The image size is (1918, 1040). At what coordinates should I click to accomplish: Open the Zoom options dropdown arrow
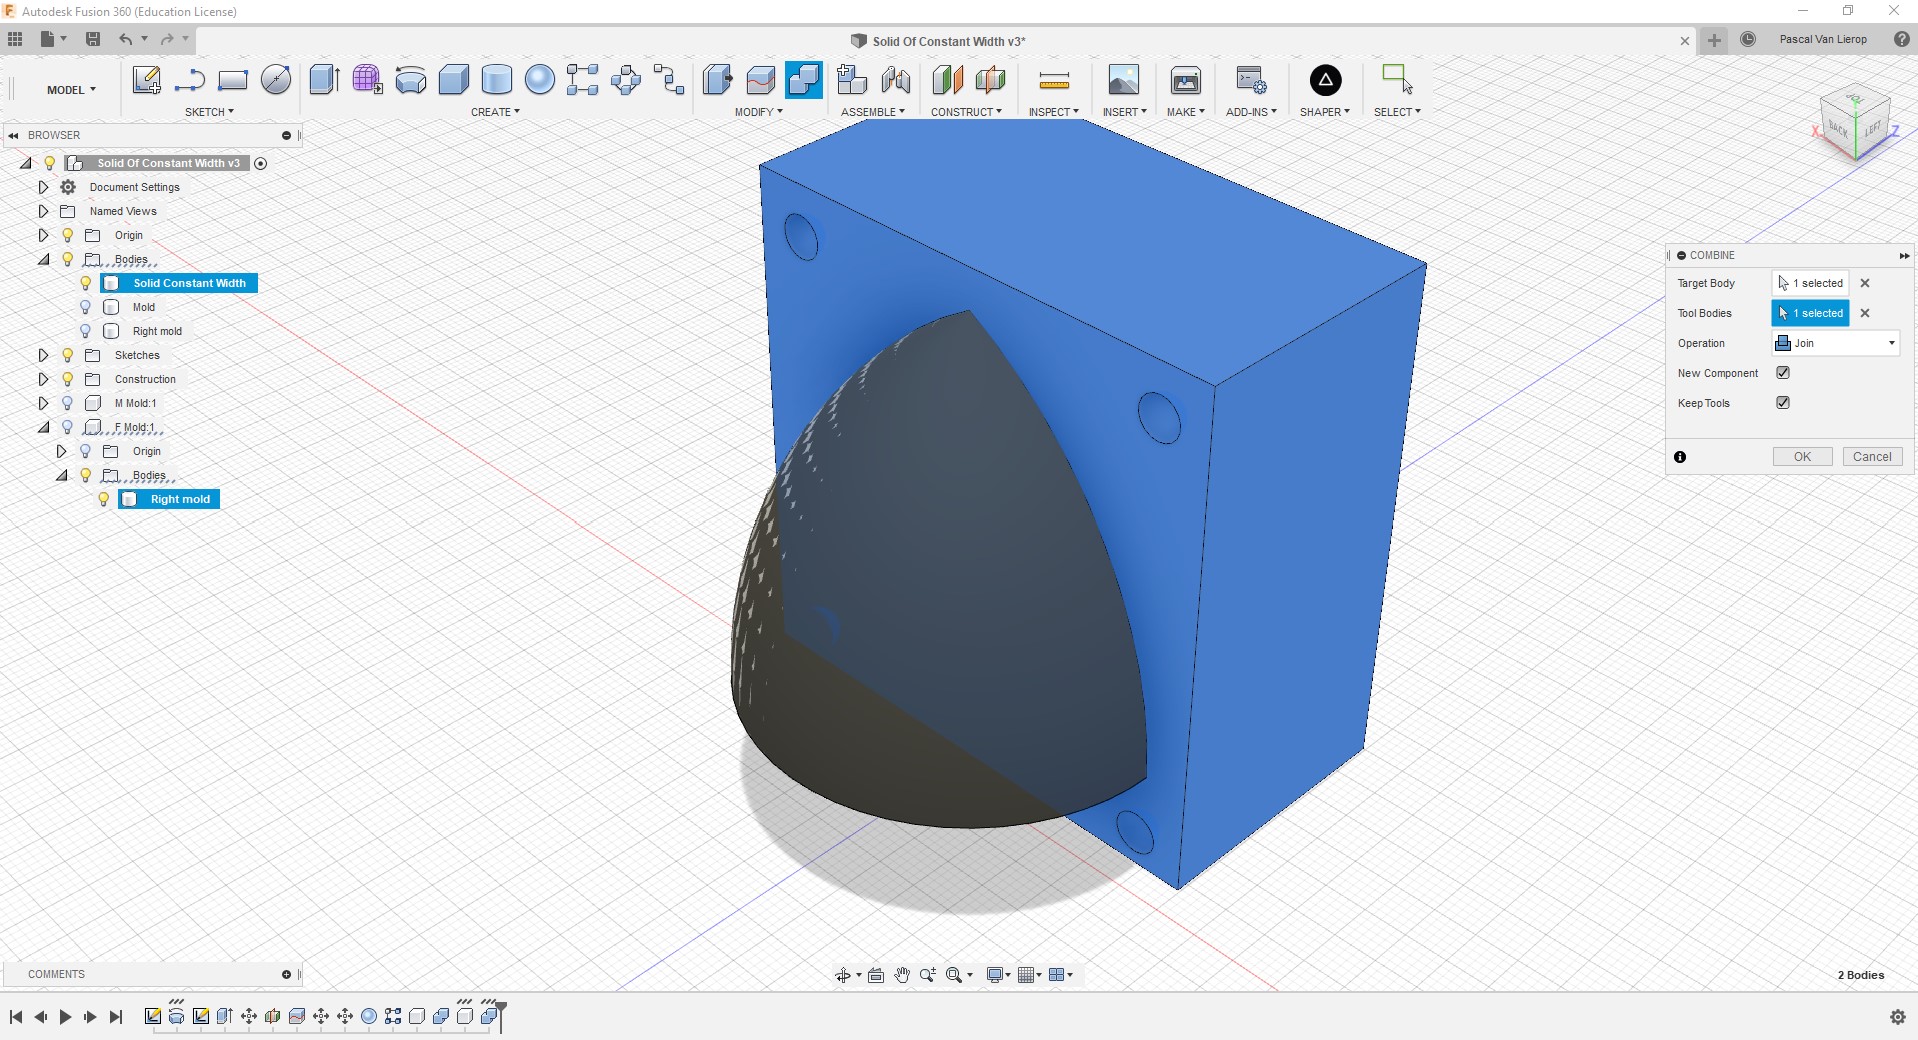coord(970,975)
